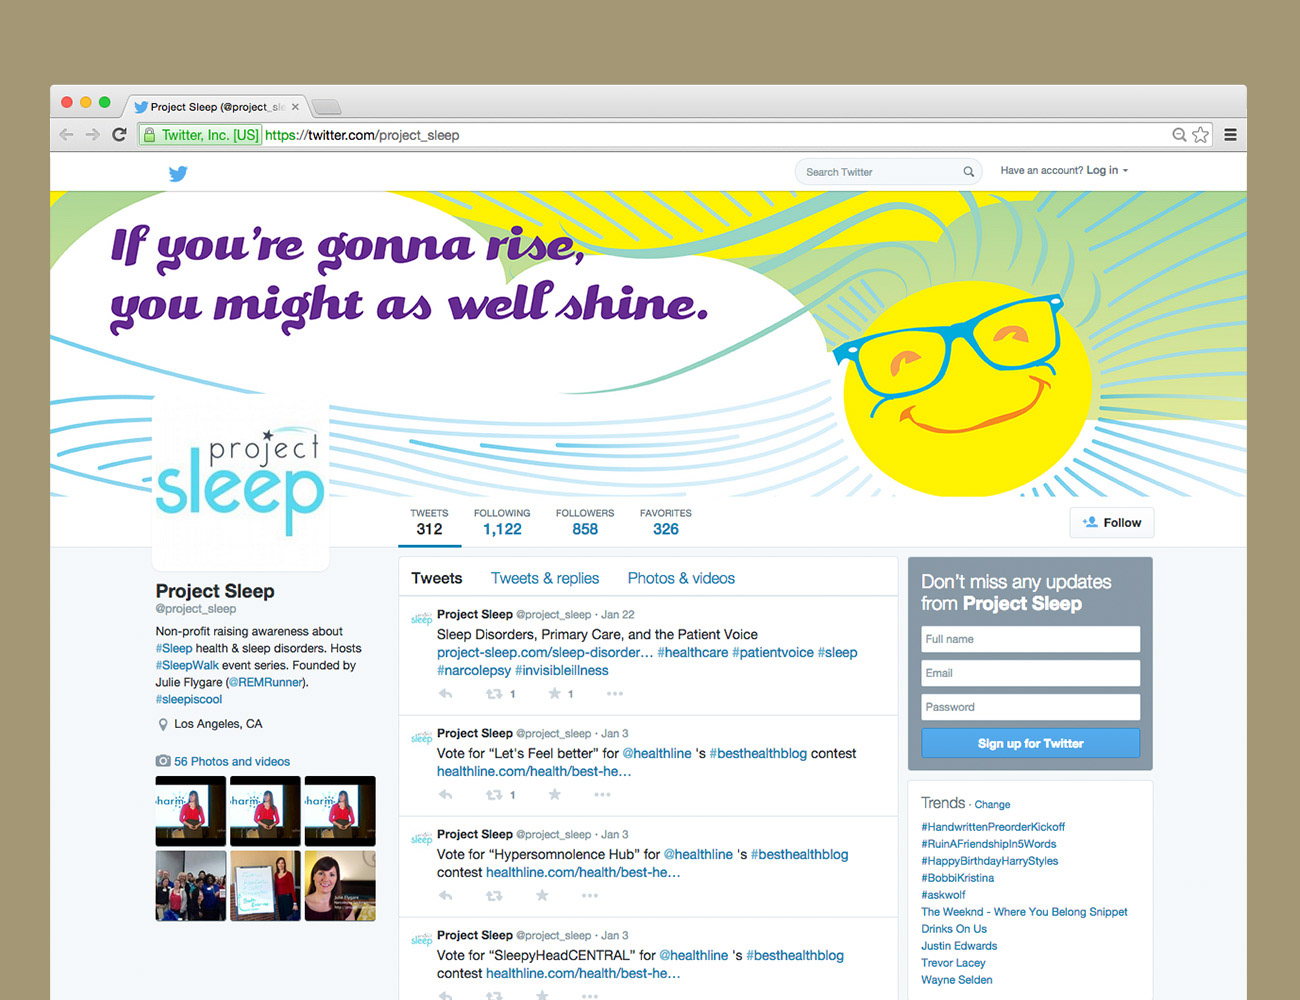Click the search magnifier in Search Twitter
This screenshot has width=1300, height=1000.
coord(968,172)
